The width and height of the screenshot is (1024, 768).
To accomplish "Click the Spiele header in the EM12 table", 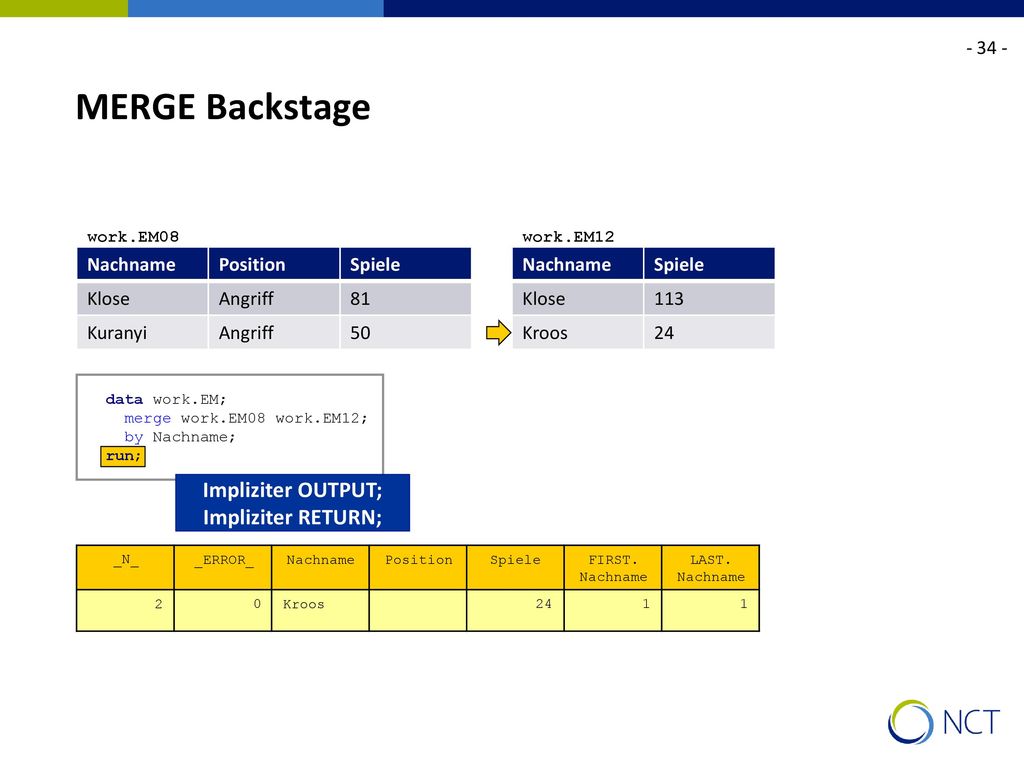I will click(x=710, y=264).
